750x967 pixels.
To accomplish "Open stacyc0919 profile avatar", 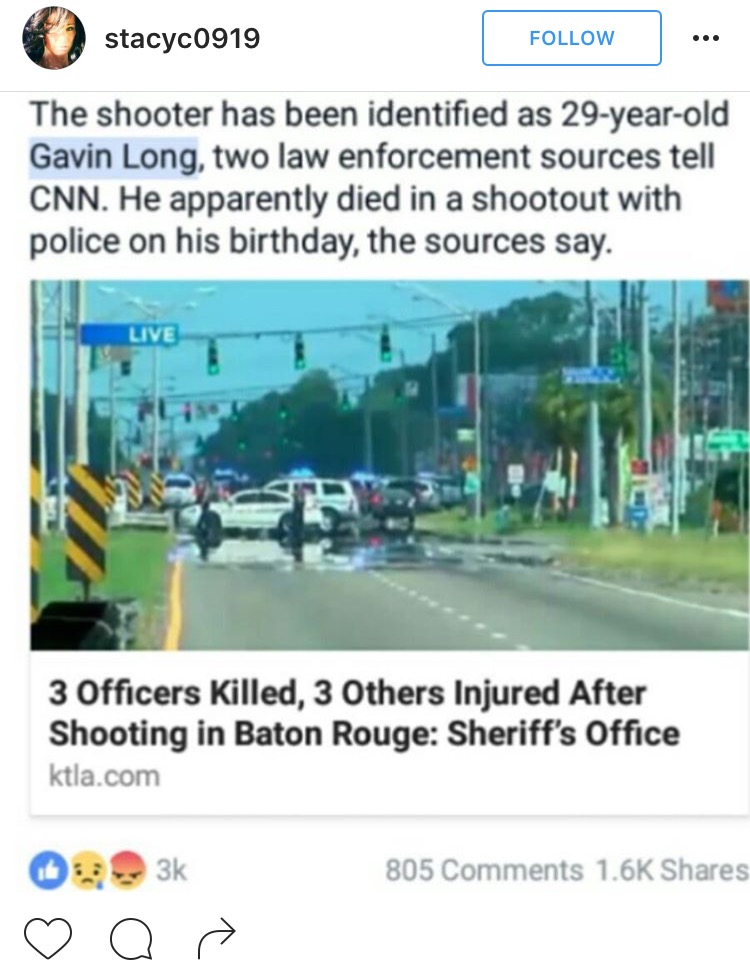I will pyautogui.click(x=54, y=38).
